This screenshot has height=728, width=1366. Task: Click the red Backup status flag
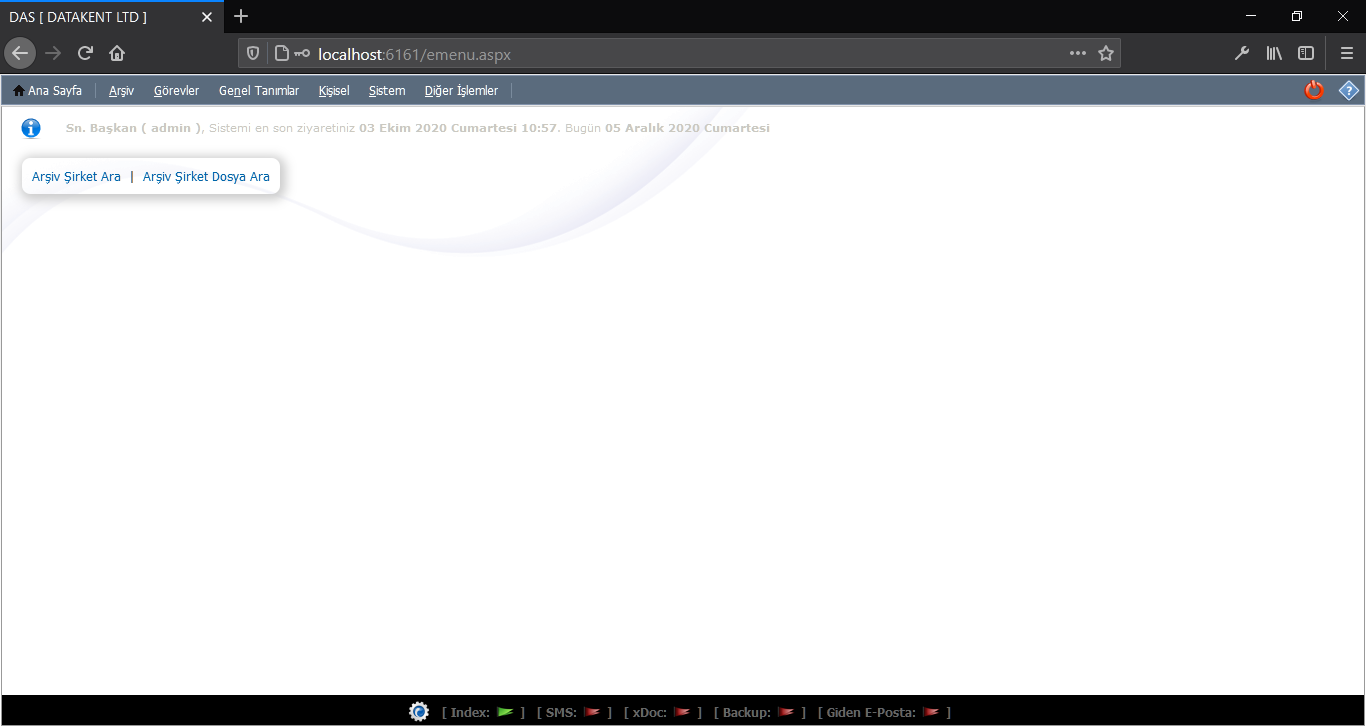click(x=786, y=713)
